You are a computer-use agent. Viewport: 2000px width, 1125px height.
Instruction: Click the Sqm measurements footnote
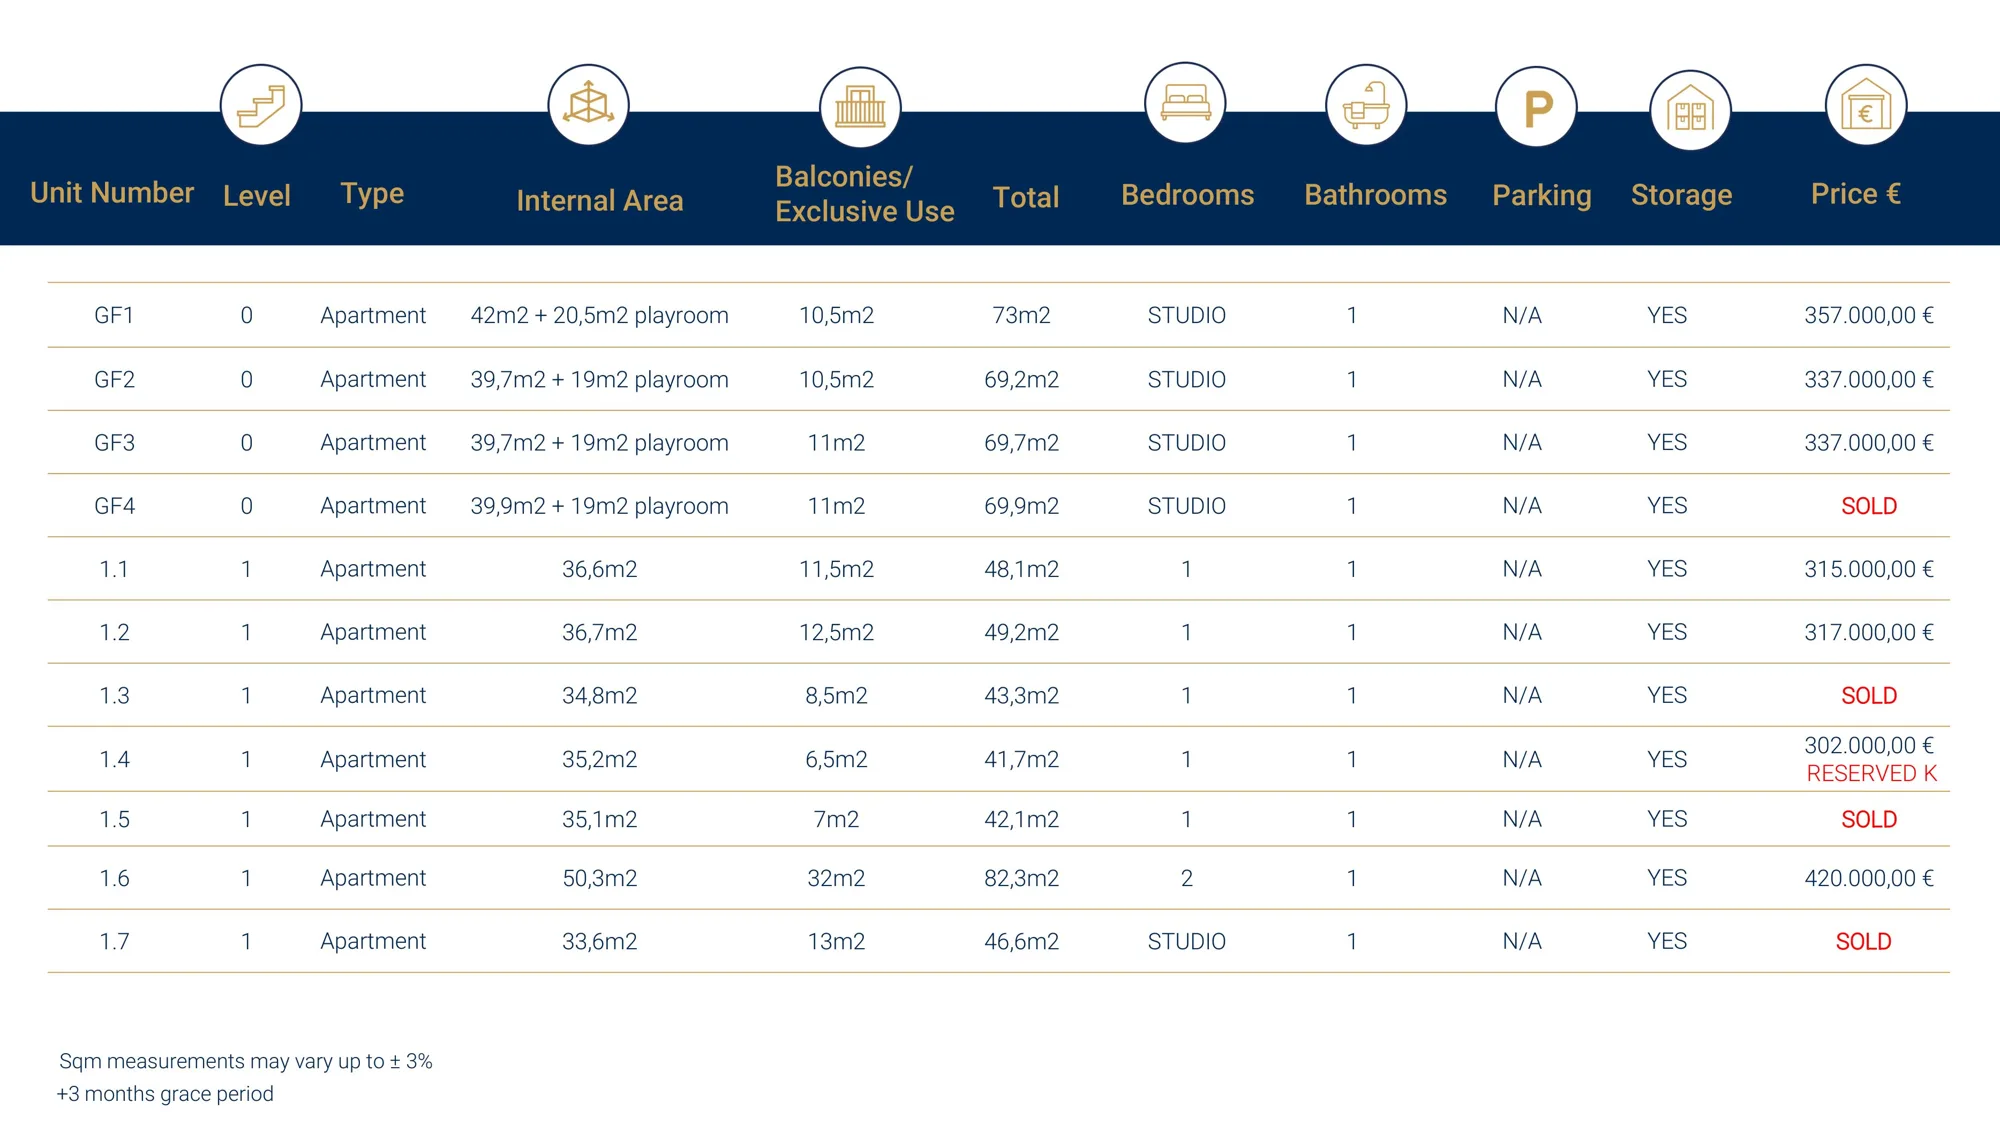[246, 1061]
